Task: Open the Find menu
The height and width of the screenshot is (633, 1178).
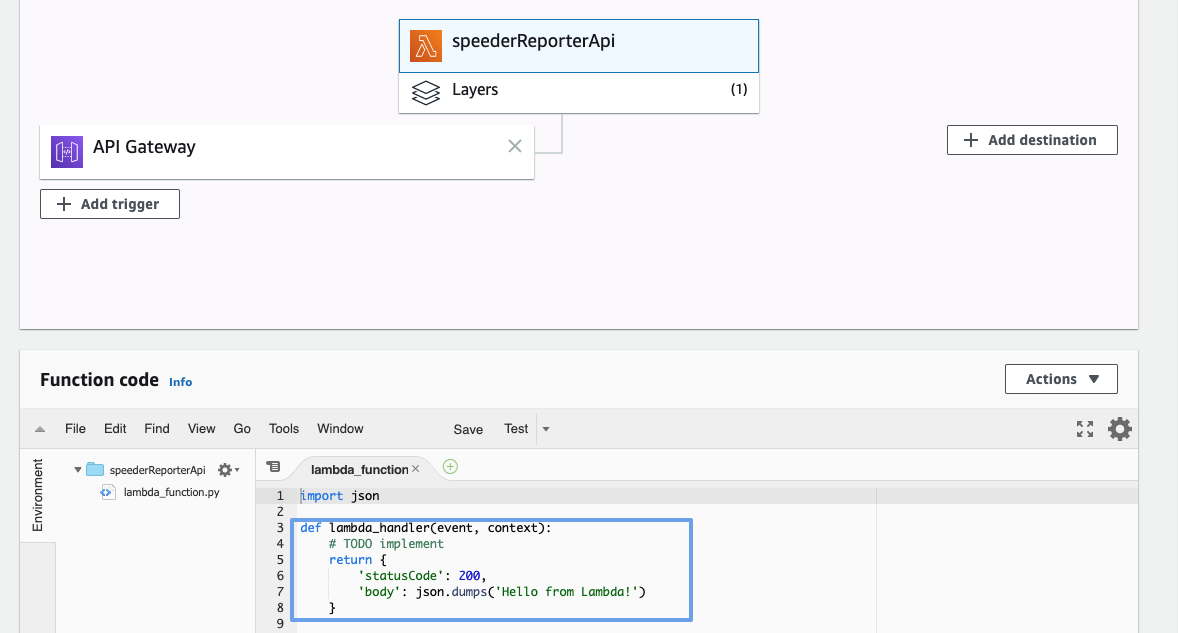Action: 157,429
